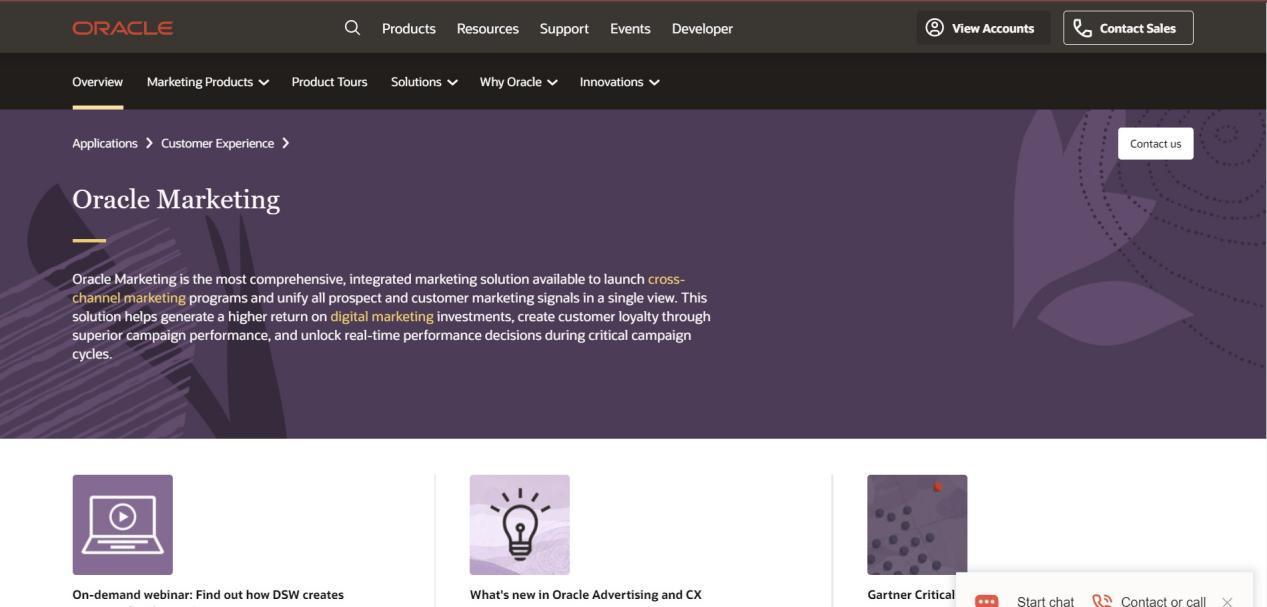Open the Events menu
This screenshot has width=1267, height=607.
630,28
